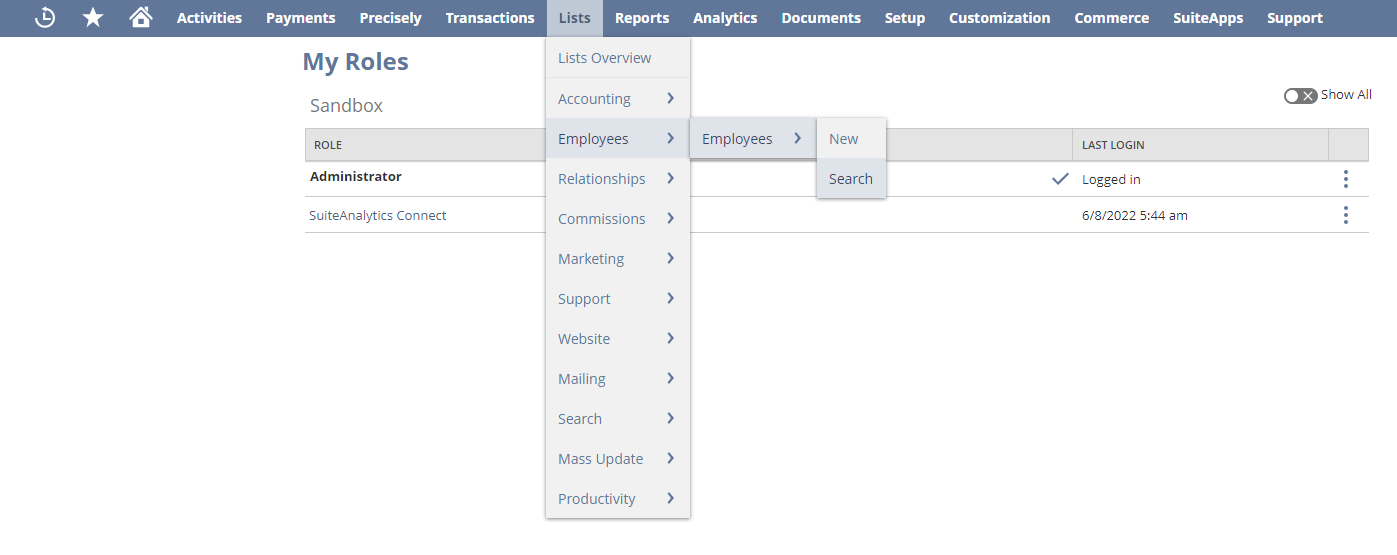The image size is (1397, 555).
Task: Select the Administrator role
Action: click(x=356, y=177)
